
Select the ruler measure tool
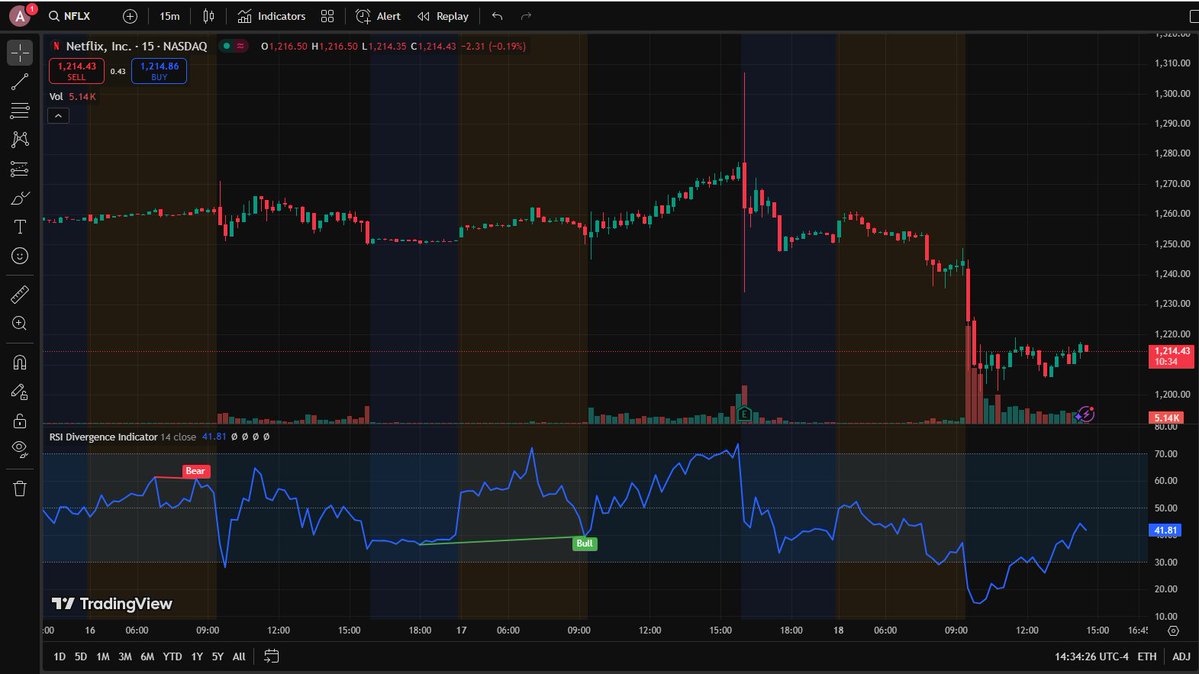pos(20,294)
